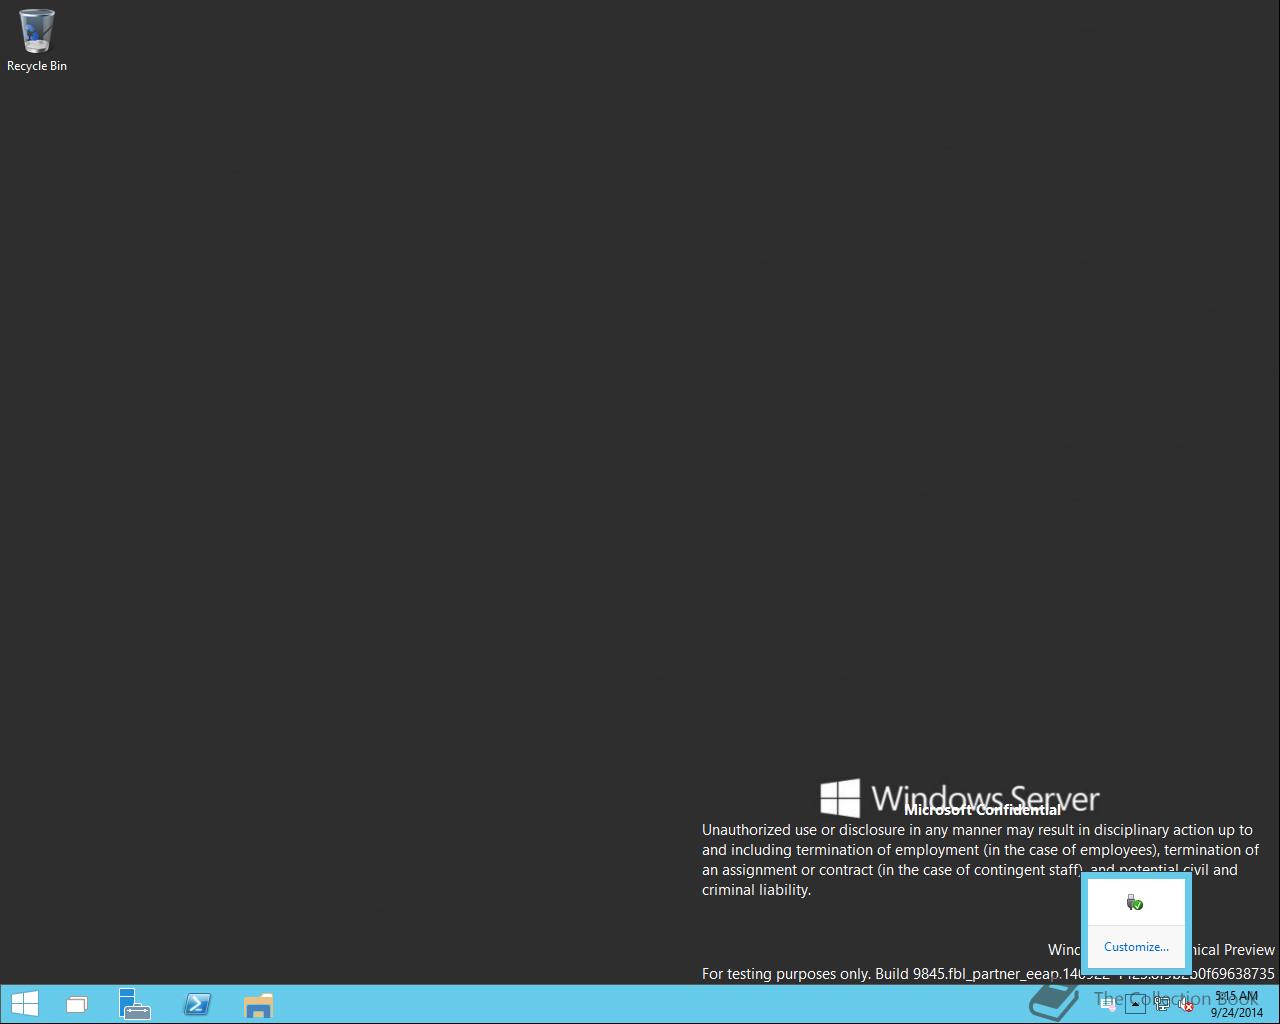Open the Recycle Bin desktop icon
1280x1024 pixels.
pos(36,41)
